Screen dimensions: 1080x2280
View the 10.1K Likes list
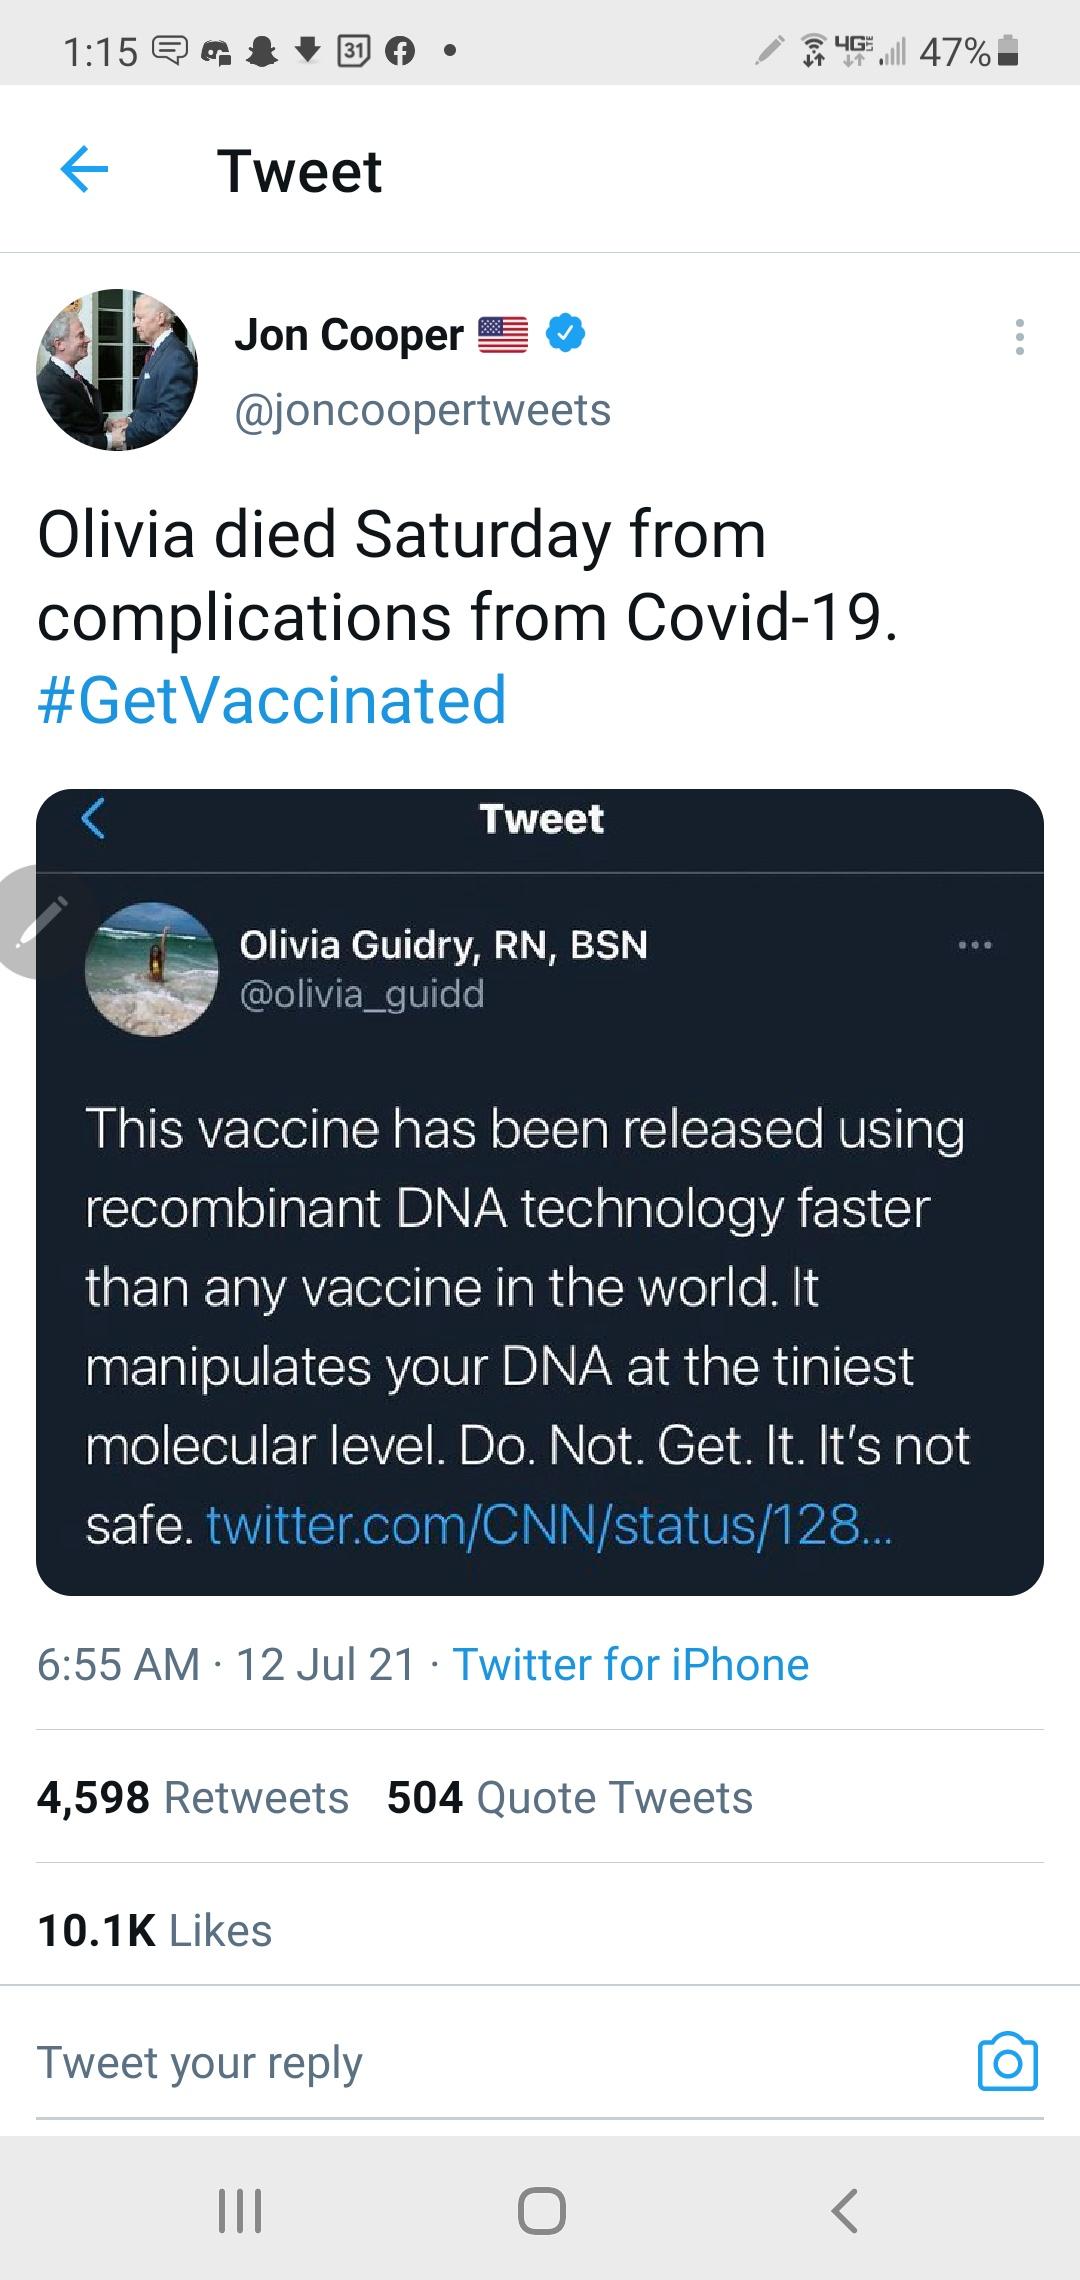(155, 1930)
